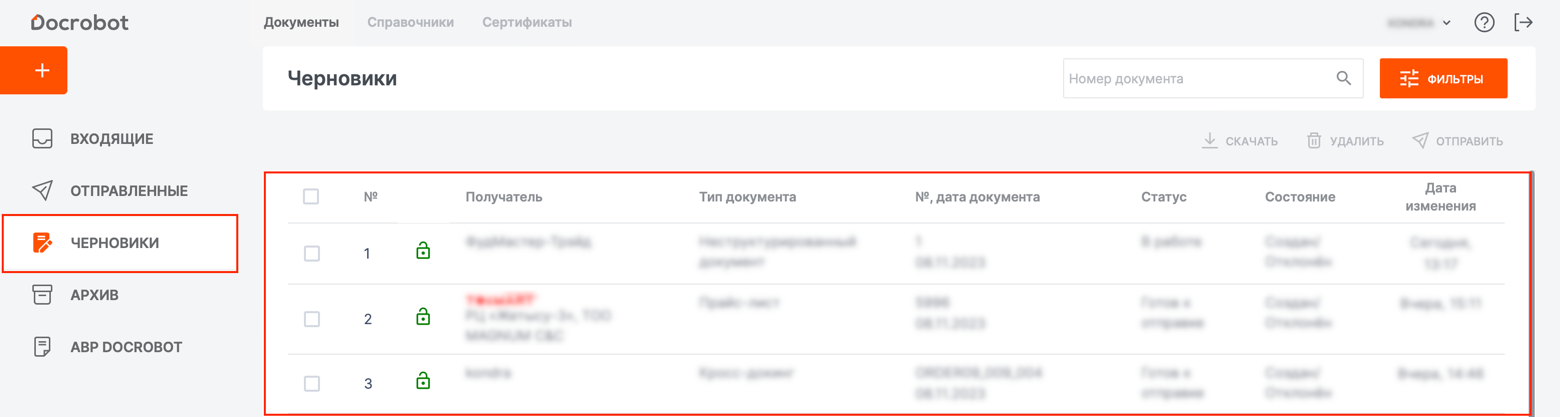
Task: Click green lock icon in row 1
Action: 423,250
